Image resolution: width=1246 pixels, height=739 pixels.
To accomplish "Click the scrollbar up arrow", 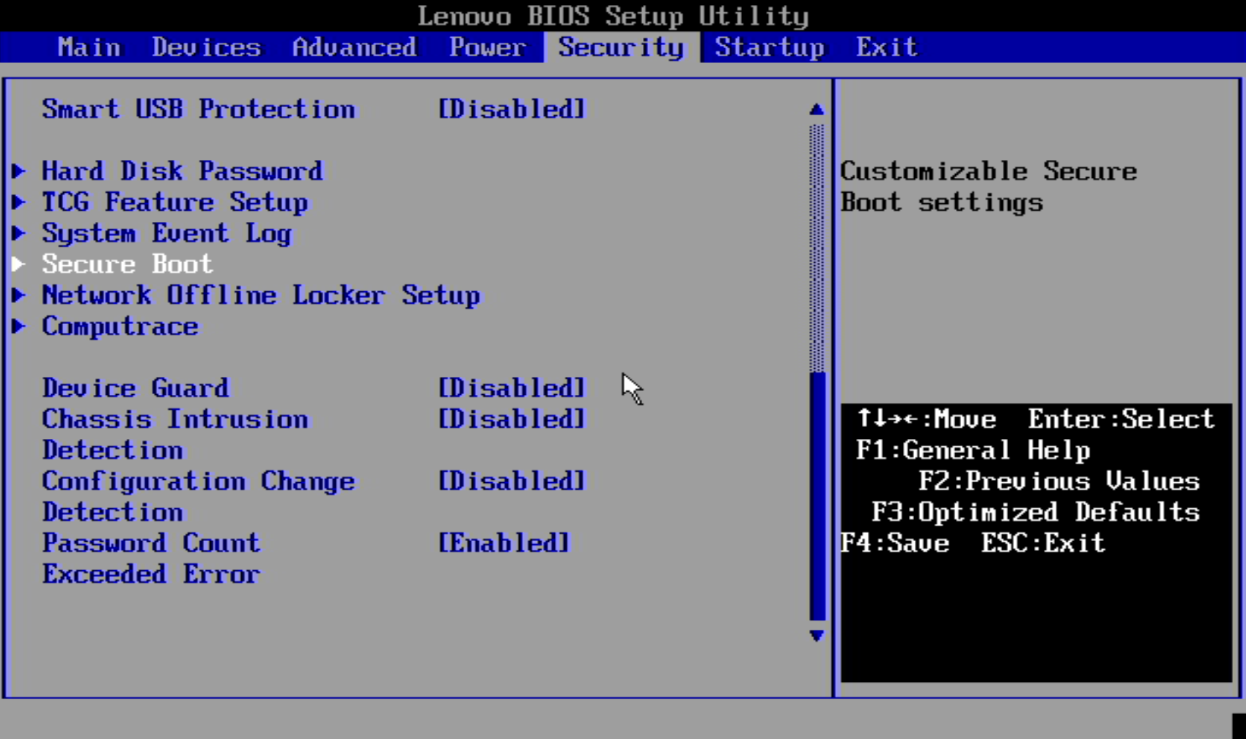I will [x=817, y=109].
